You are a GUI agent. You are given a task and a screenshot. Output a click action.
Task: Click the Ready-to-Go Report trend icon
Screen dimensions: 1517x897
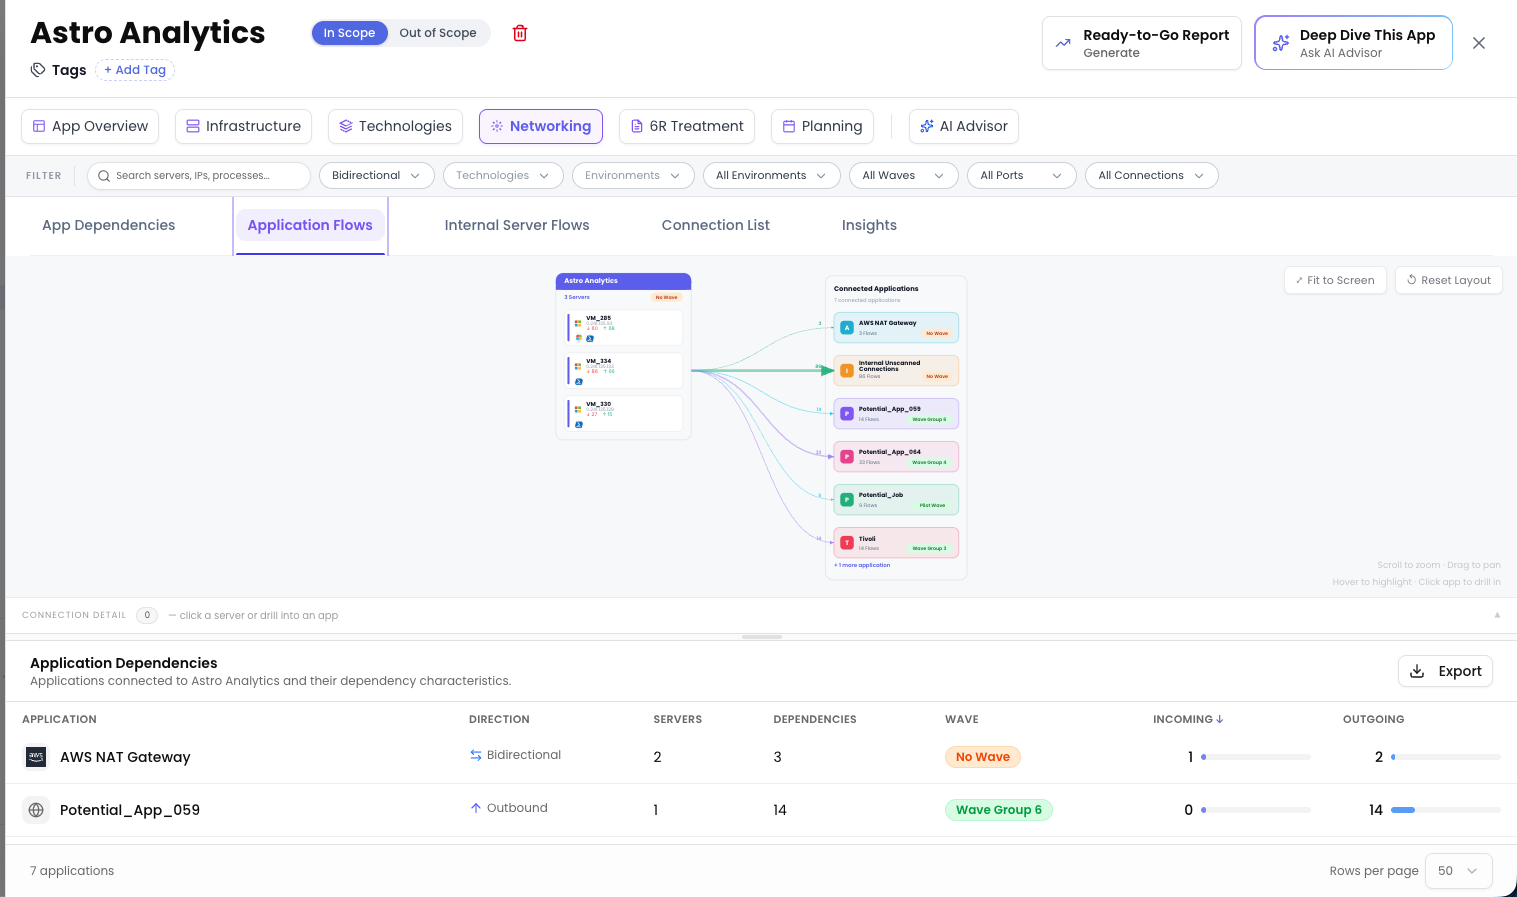click(x=1063, y=43)
